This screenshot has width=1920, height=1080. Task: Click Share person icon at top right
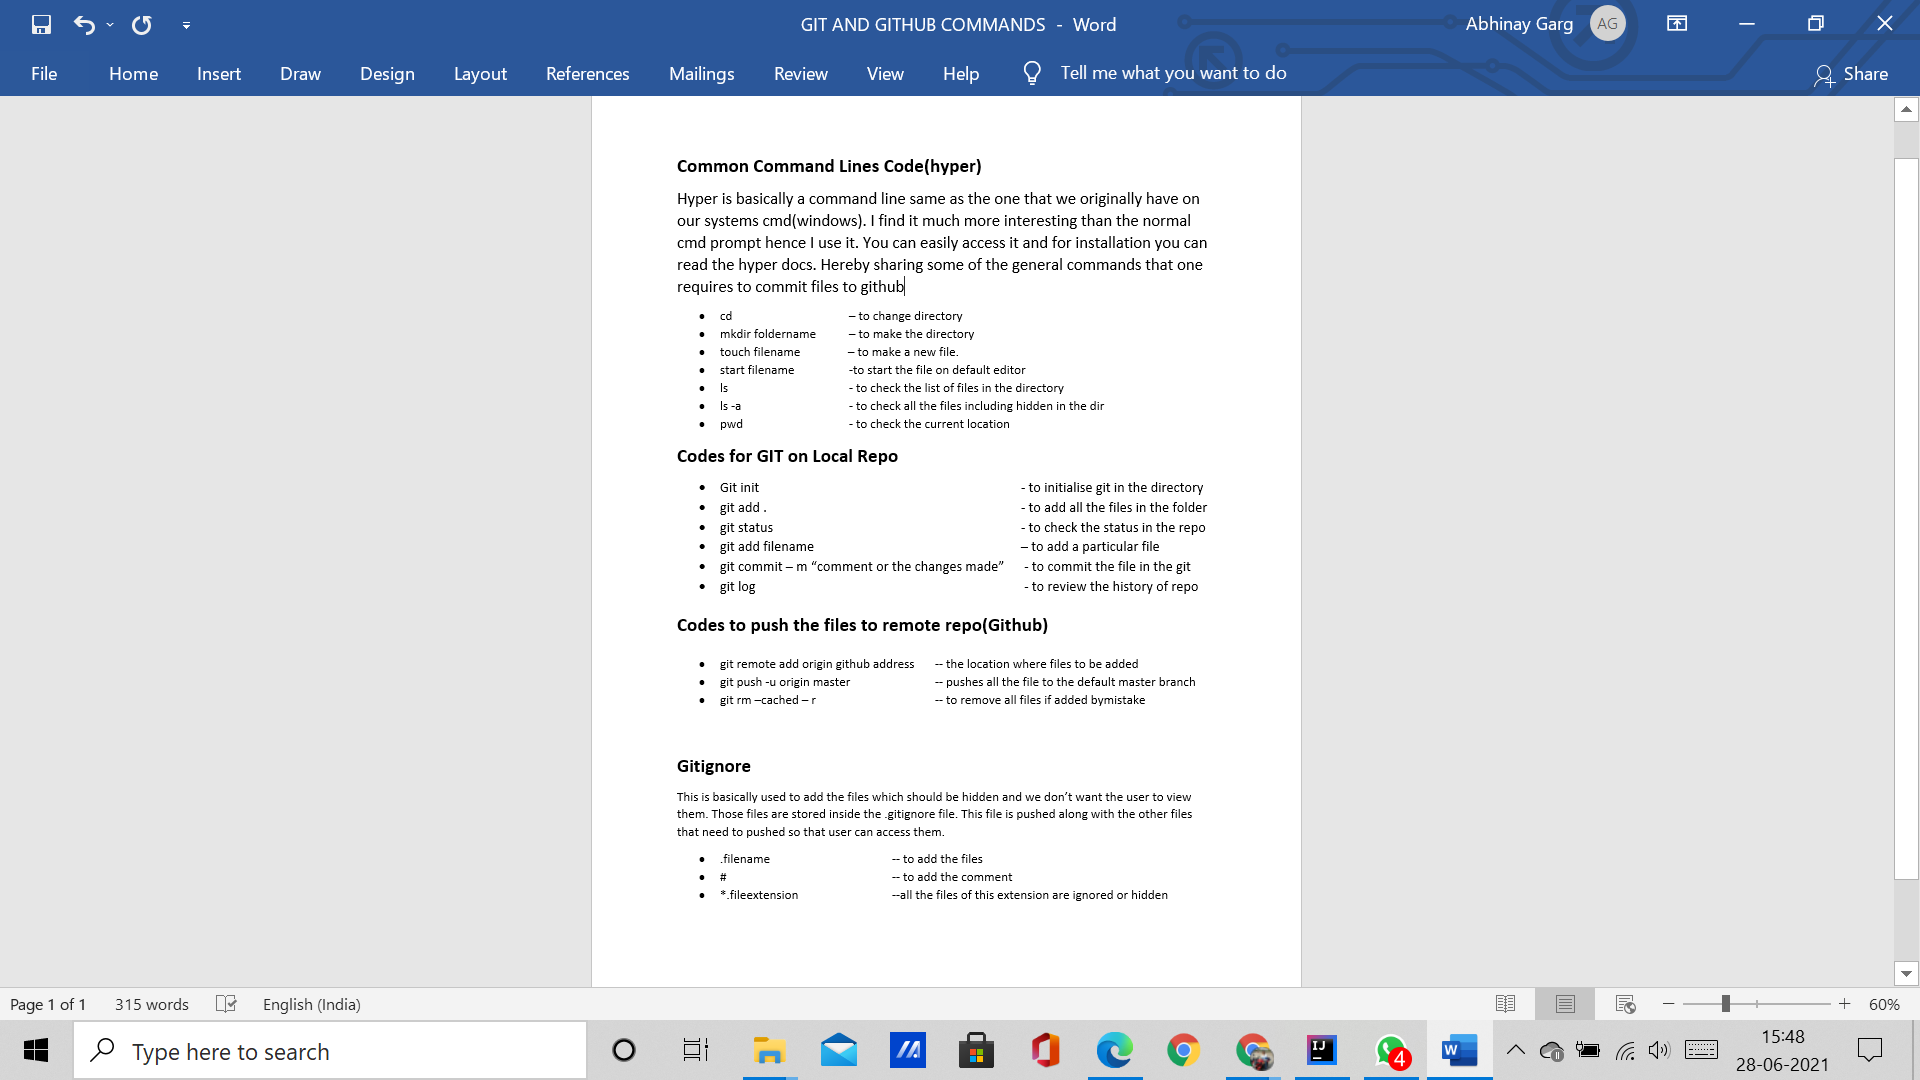pos(1824,75)
